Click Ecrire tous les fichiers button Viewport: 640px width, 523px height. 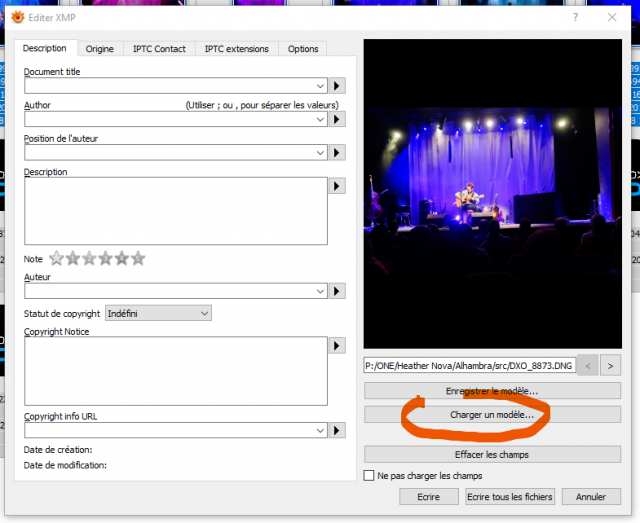pyautogui.click(x=510, y=497)
